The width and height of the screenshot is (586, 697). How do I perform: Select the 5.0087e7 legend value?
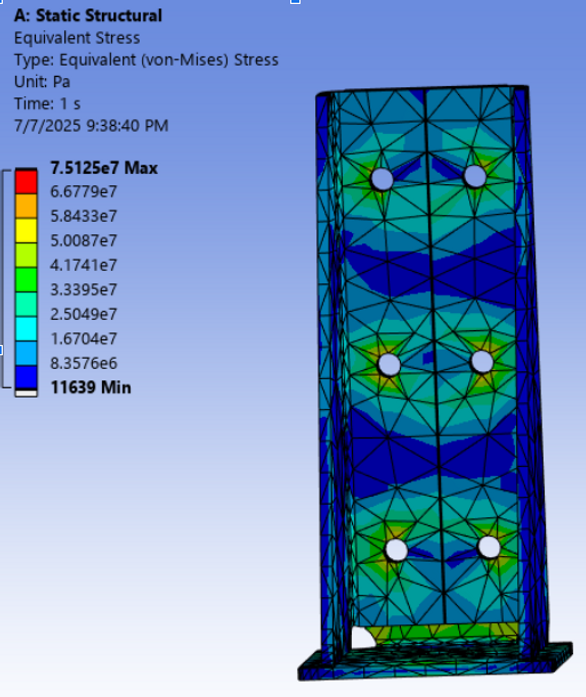click(84, 240)
